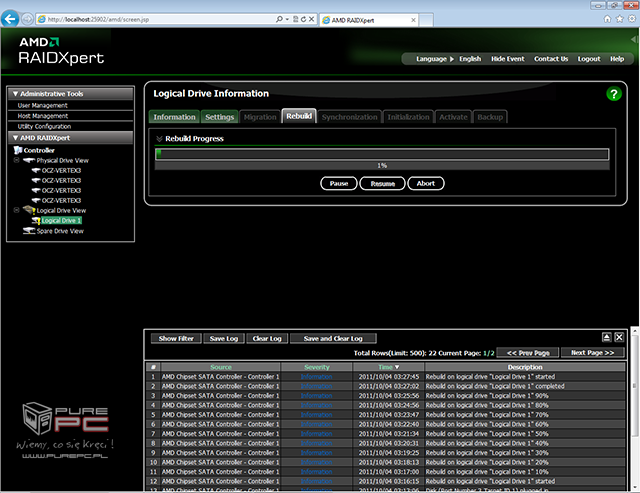Screen dimensions: 640x493
Task: Open the Synchronization tab
Action: click(349, 117)
